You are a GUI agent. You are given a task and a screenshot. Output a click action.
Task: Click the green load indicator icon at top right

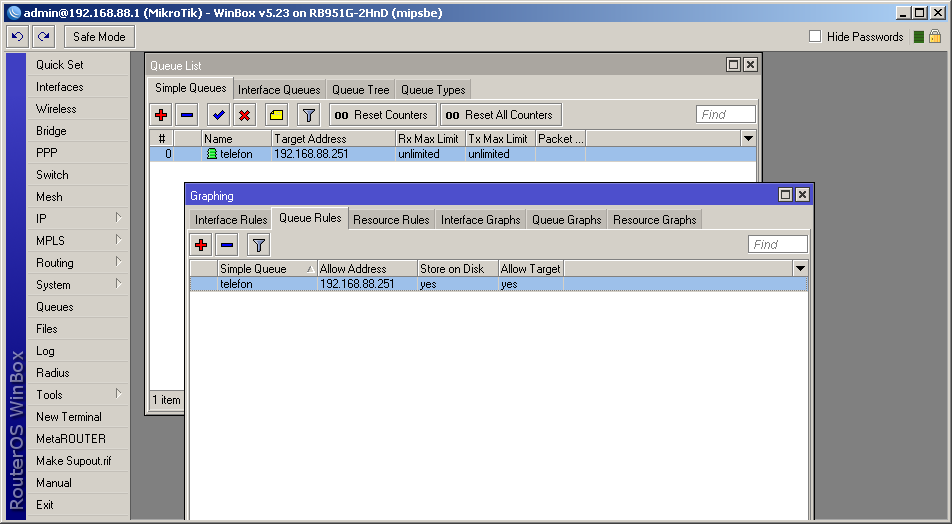919,37
